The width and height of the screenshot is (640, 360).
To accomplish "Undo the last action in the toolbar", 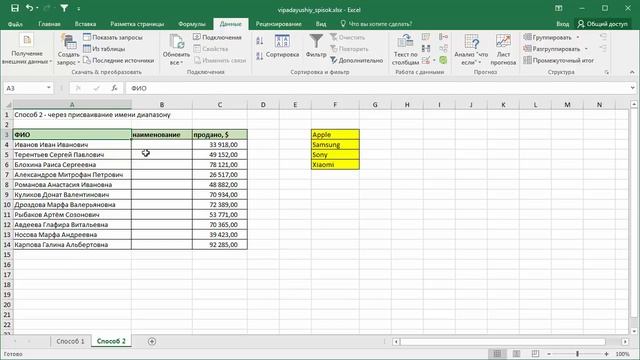I will coord(29,8).
